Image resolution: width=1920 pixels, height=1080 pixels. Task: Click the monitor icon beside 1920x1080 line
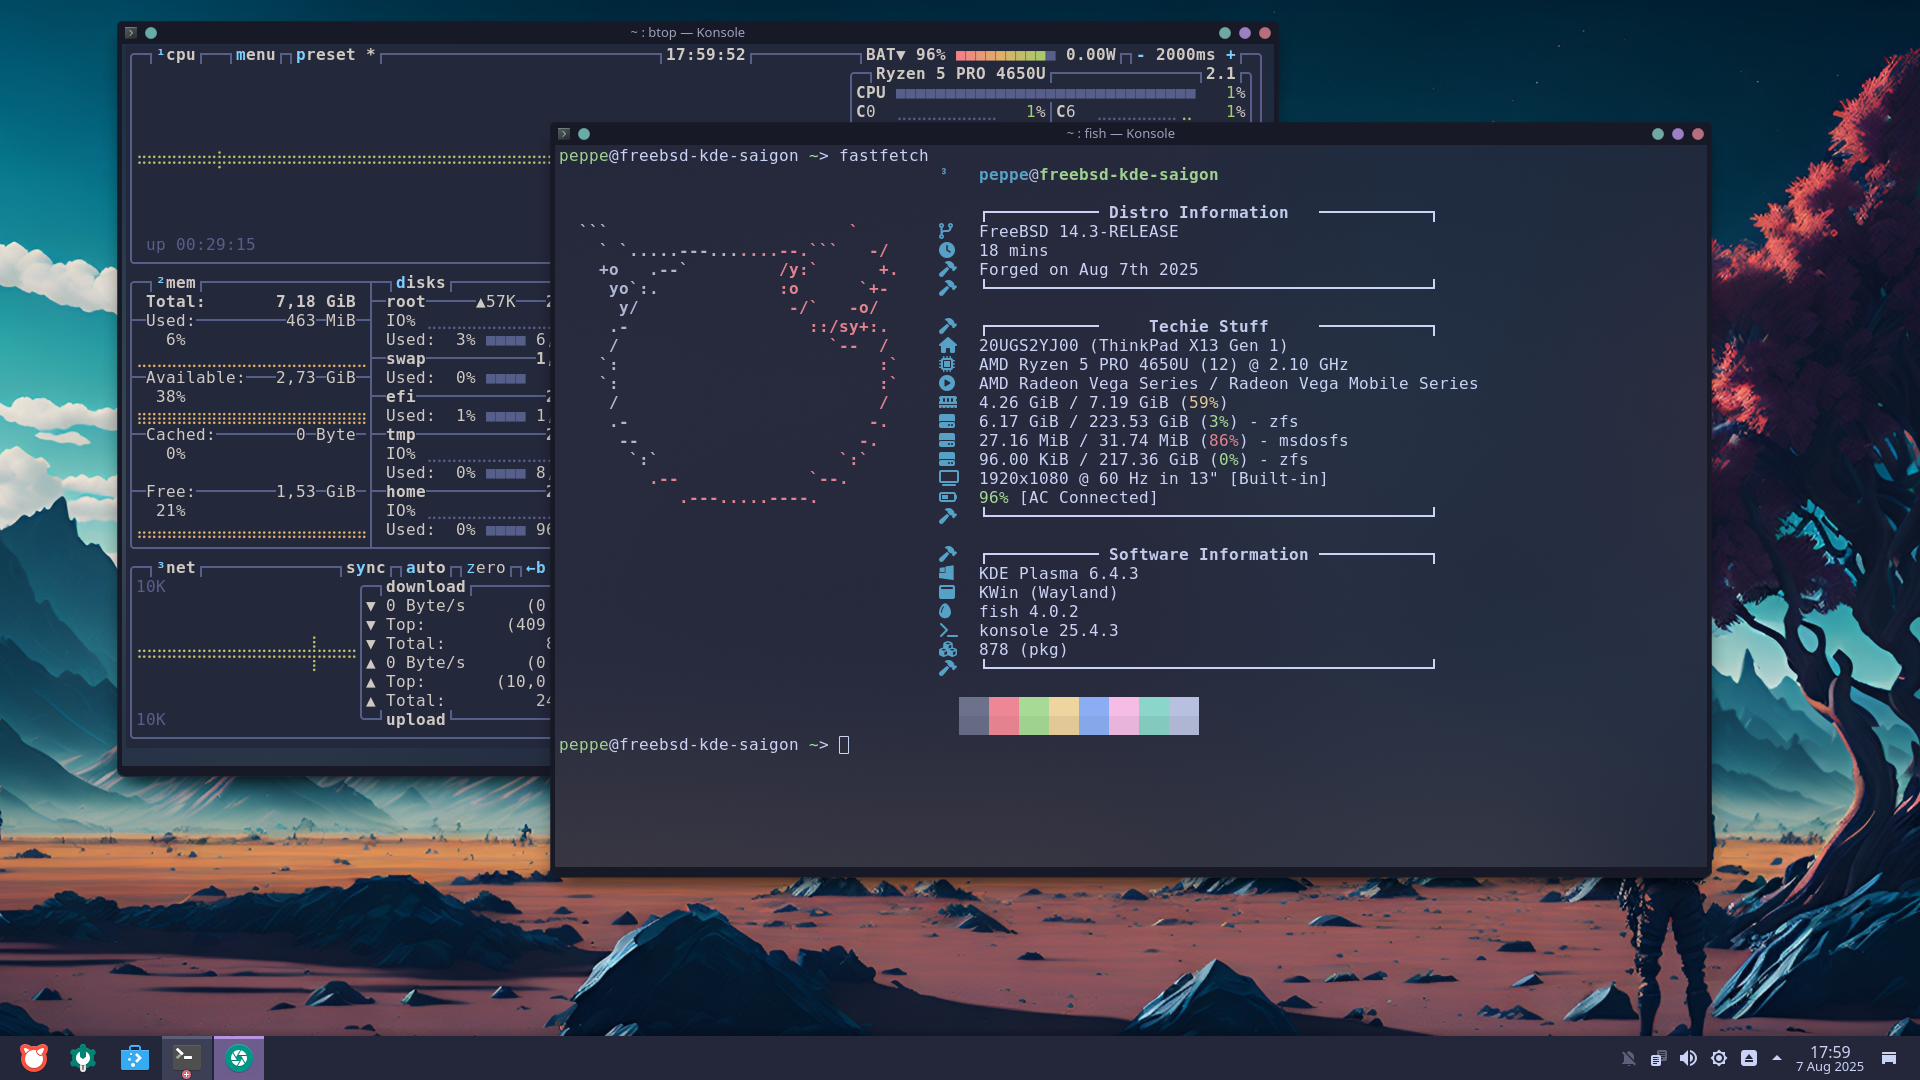coord(948,478)
